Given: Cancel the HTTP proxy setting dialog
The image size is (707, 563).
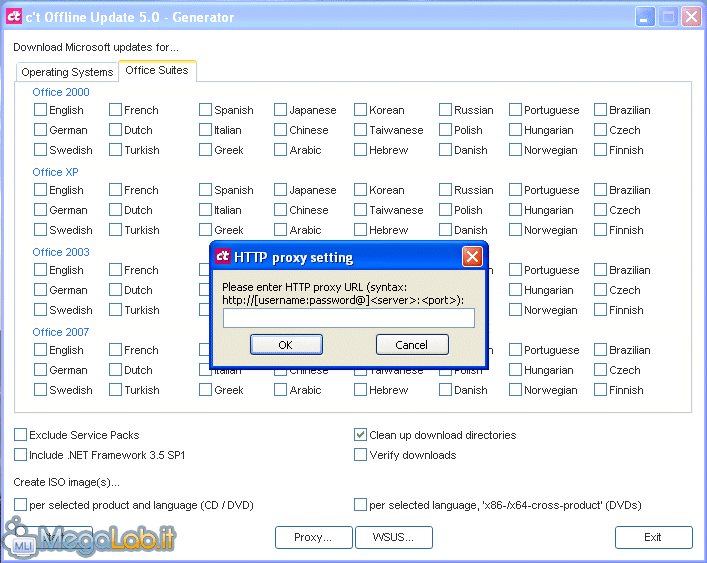Looking at the screenshot, I should pos(412,345).
